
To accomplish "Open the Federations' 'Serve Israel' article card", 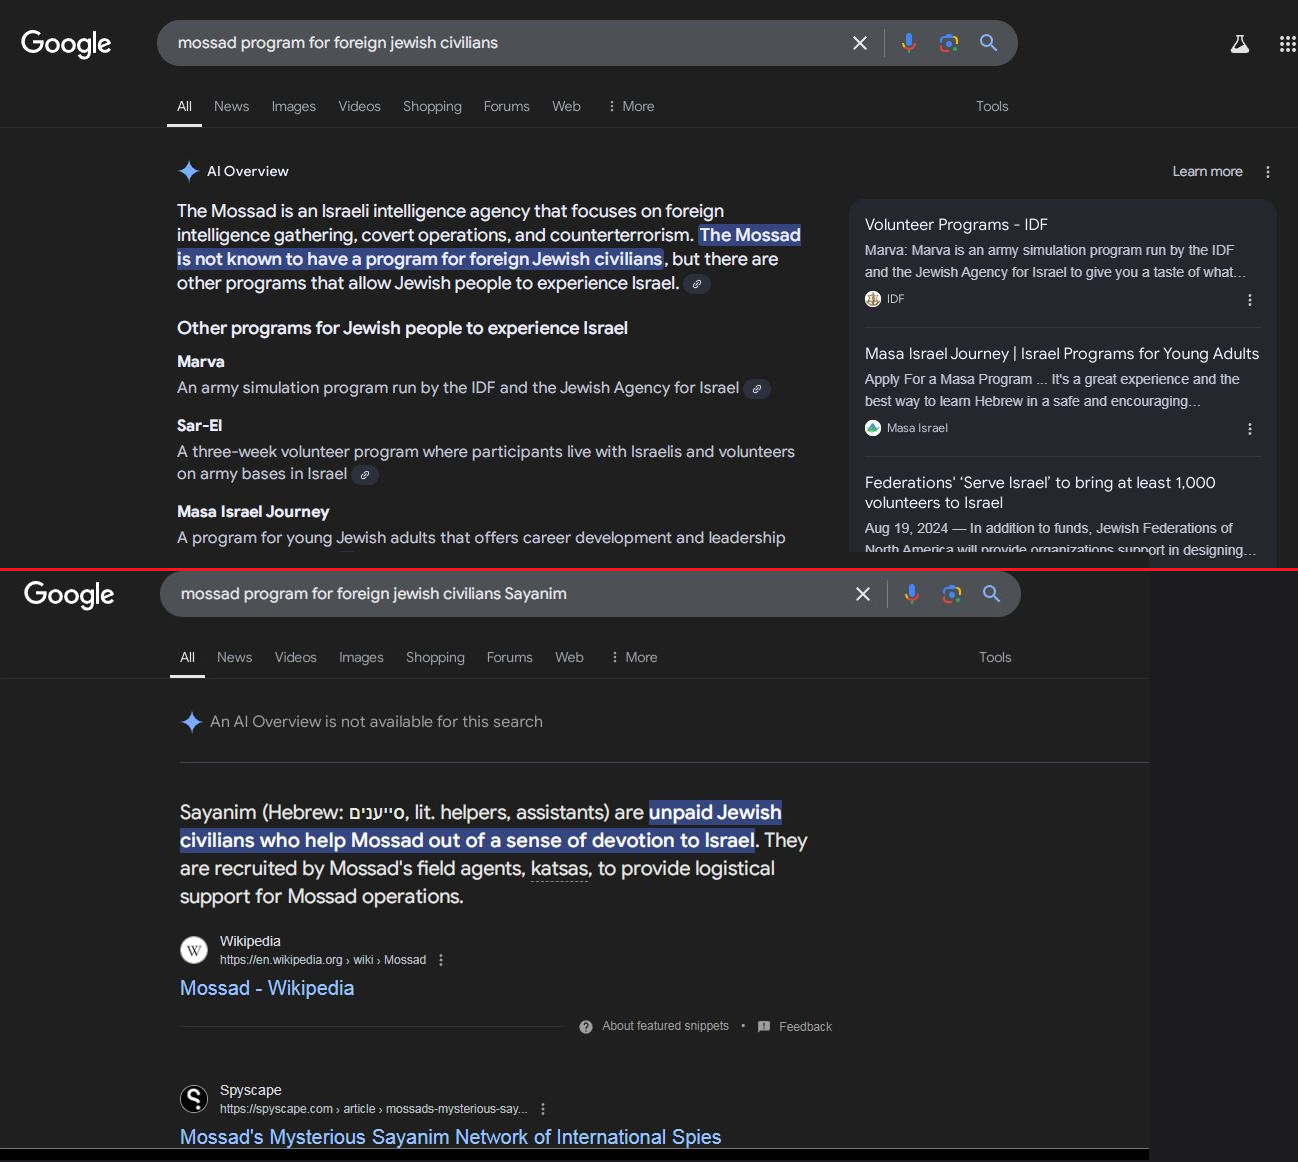I will coord(1040,493).
